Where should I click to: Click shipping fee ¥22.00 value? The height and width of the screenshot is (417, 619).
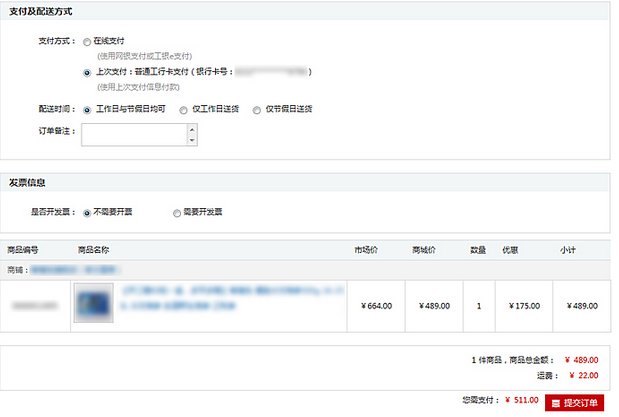point(583,376)
